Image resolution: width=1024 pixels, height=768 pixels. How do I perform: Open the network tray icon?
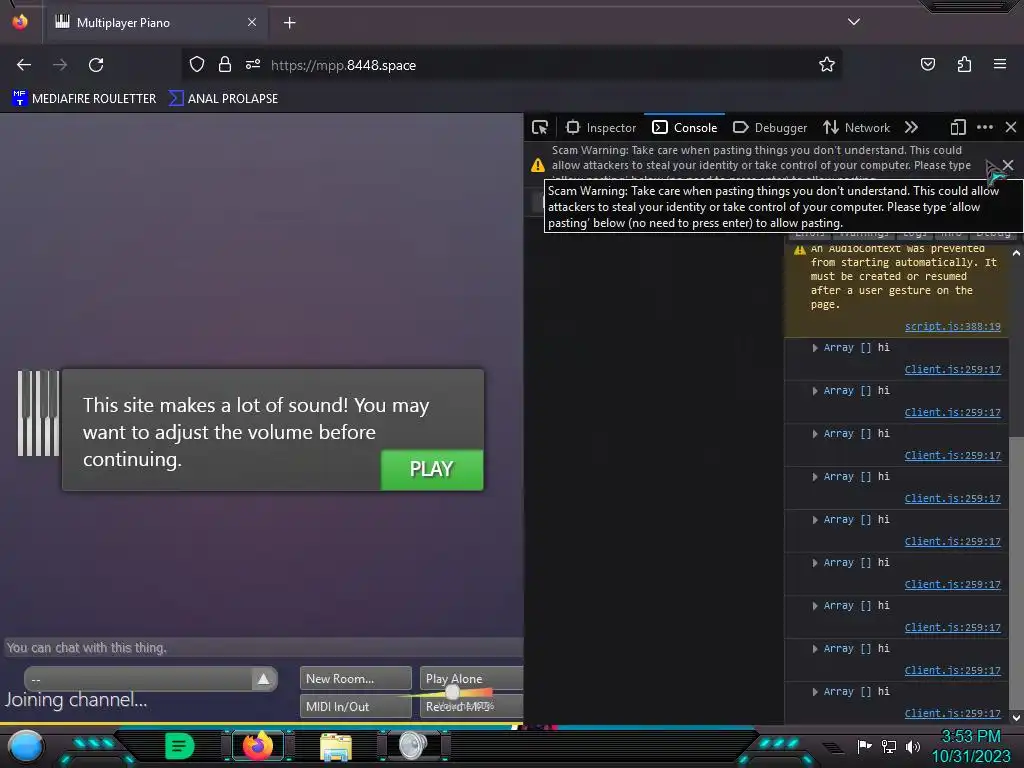point(889,746)
